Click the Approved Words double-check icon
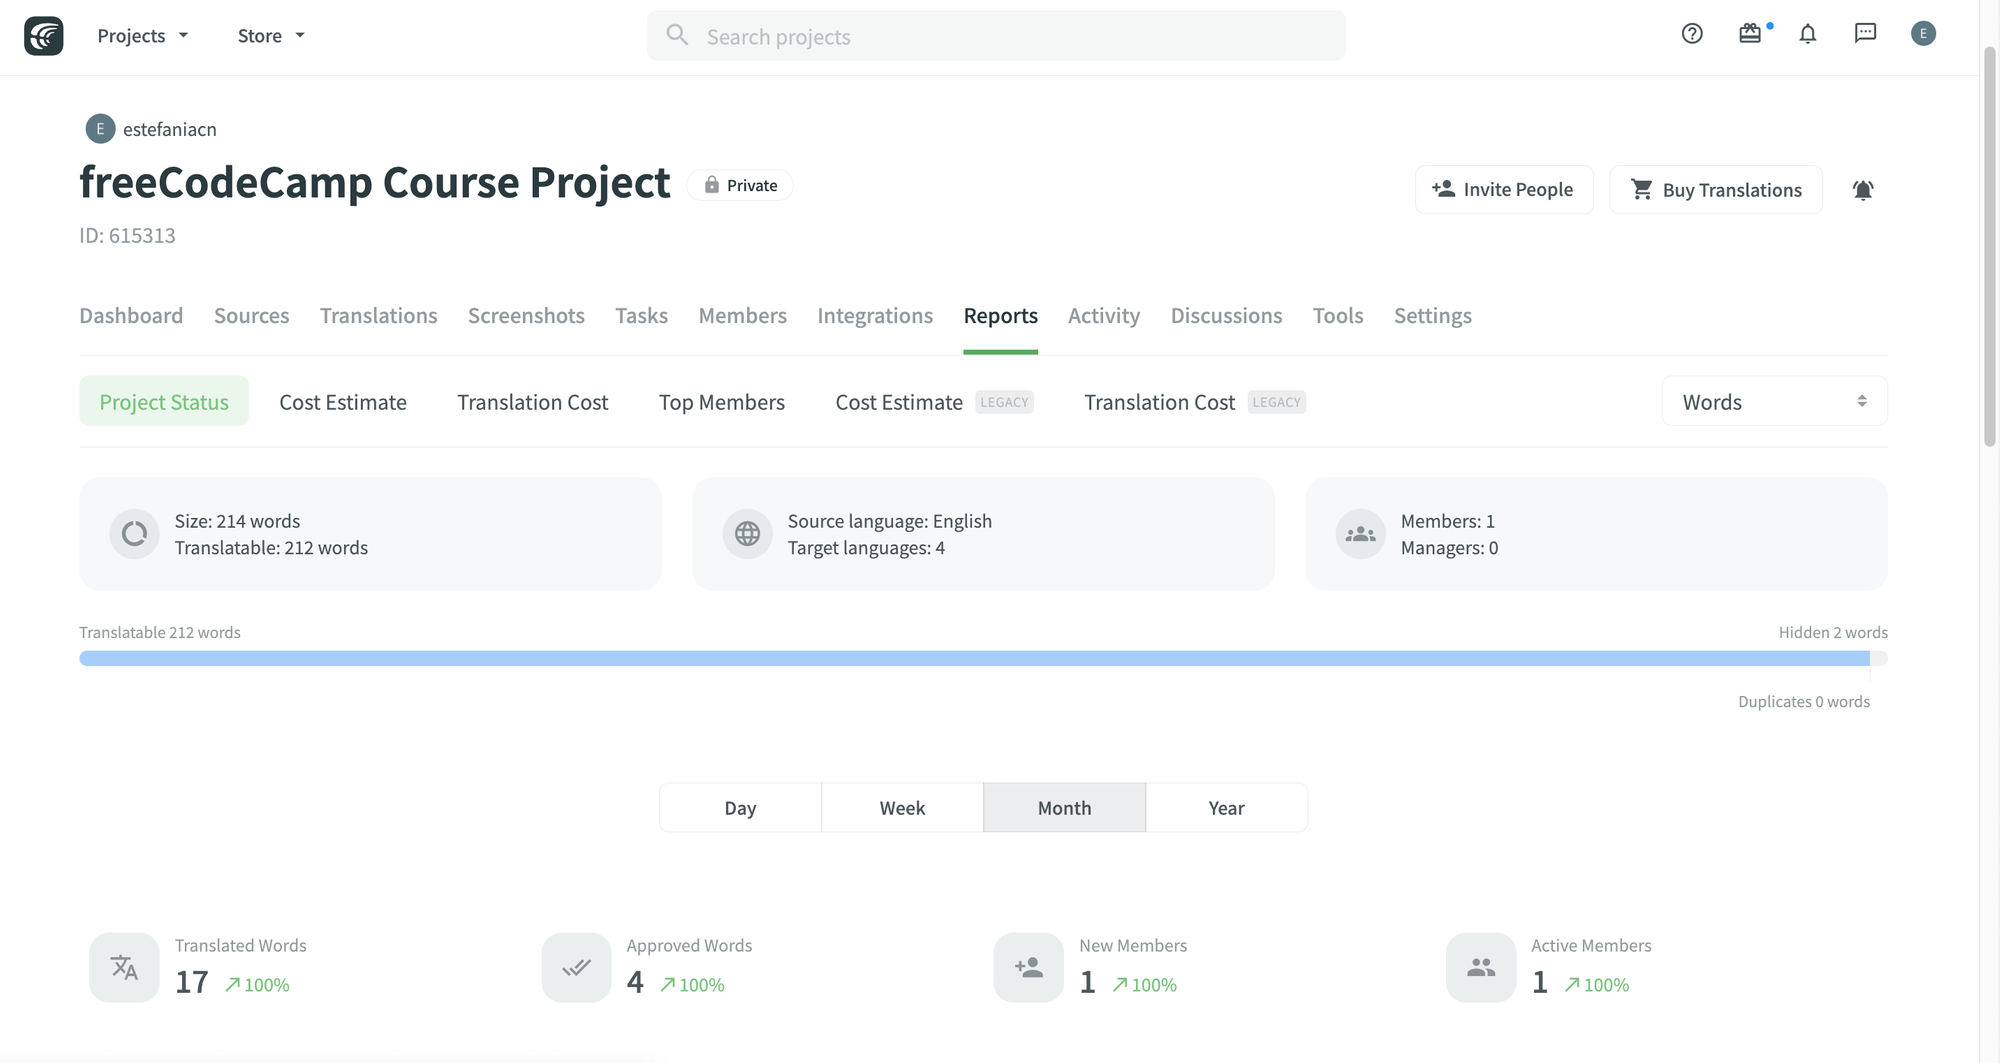 point(576,968)
